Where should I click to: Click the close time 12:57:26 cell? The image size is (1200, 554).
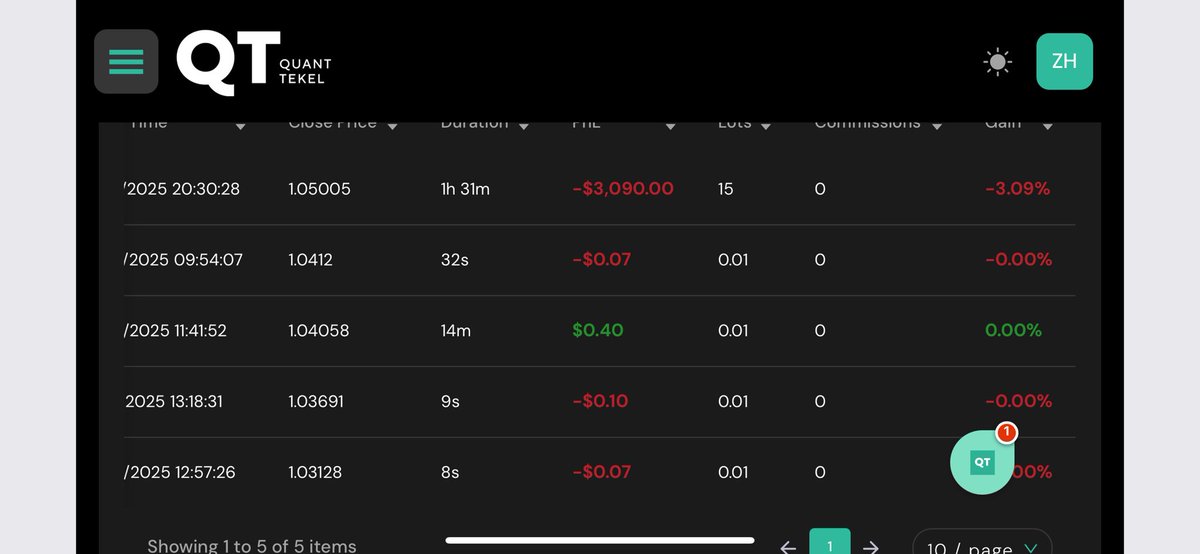(180, 472)
